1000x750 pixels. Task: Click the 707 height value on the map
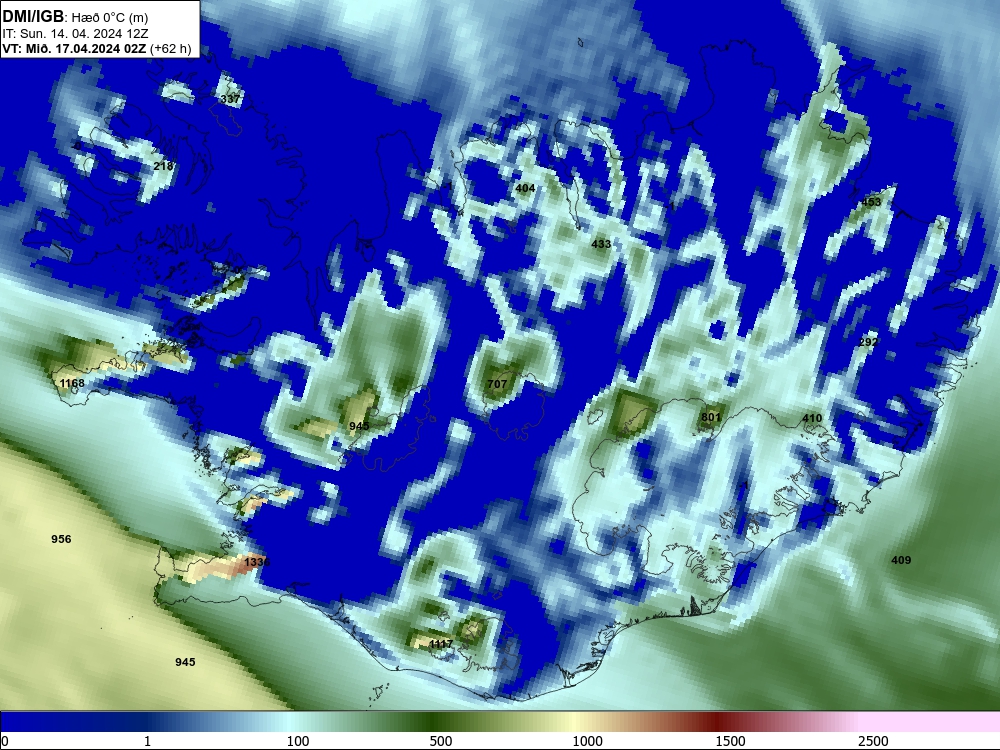(497, 384)
